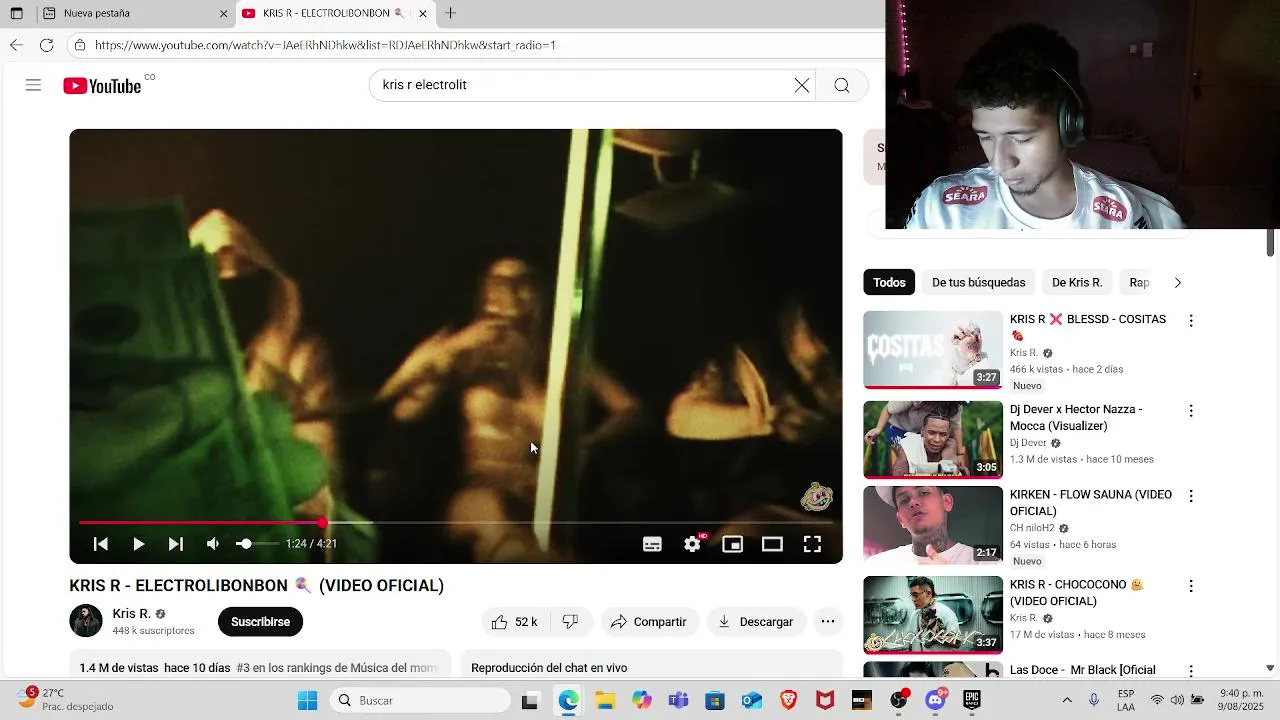Clear the search box text
This screenshot has width=1280, height=720.
(x=802, y=85)
